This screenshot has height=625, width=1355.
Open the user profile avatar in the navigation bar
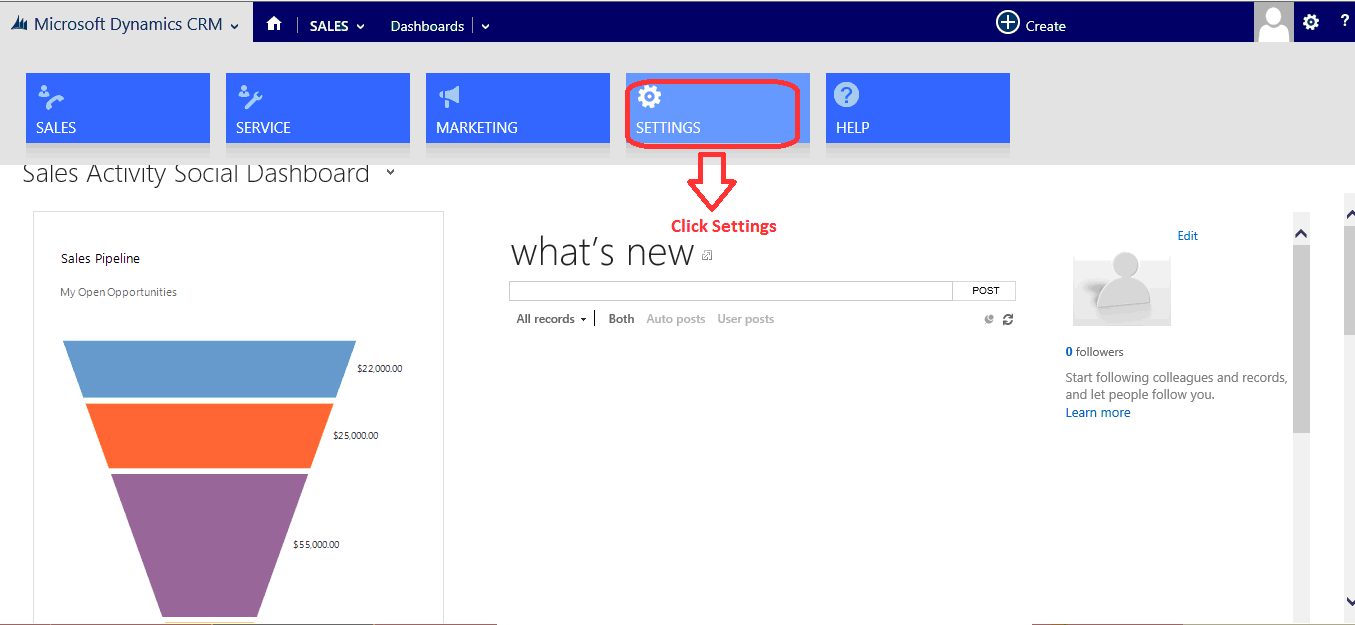[1273, 22]
